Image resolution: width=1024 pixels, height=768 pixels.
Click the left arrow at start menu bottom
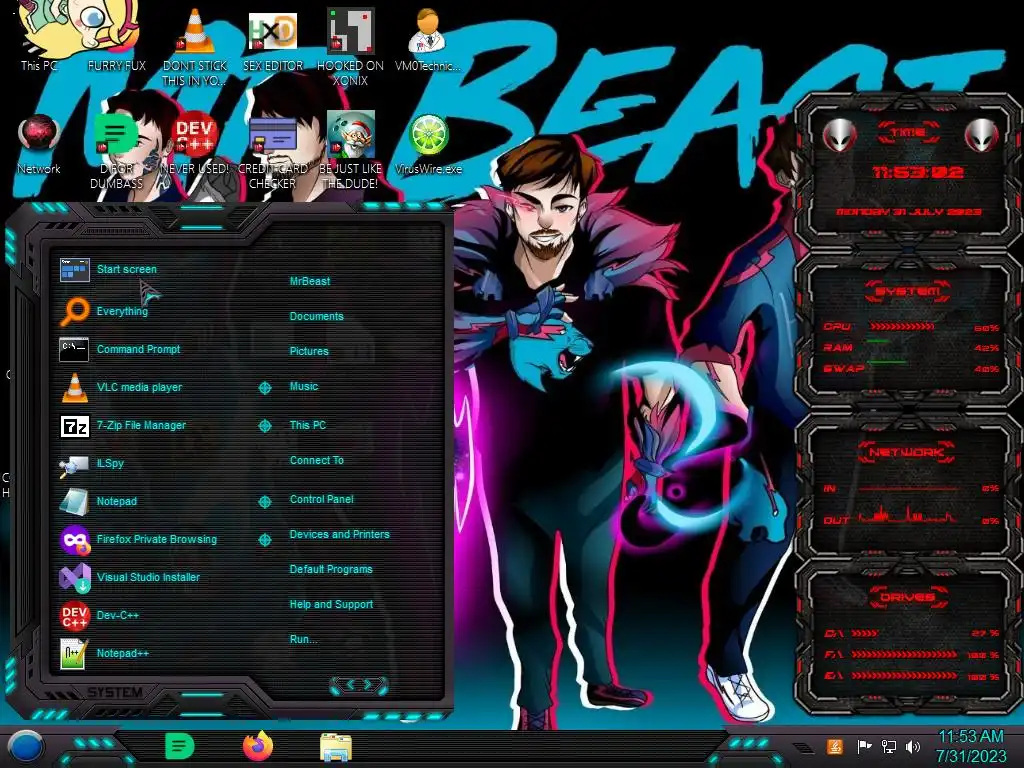(349, 684)
